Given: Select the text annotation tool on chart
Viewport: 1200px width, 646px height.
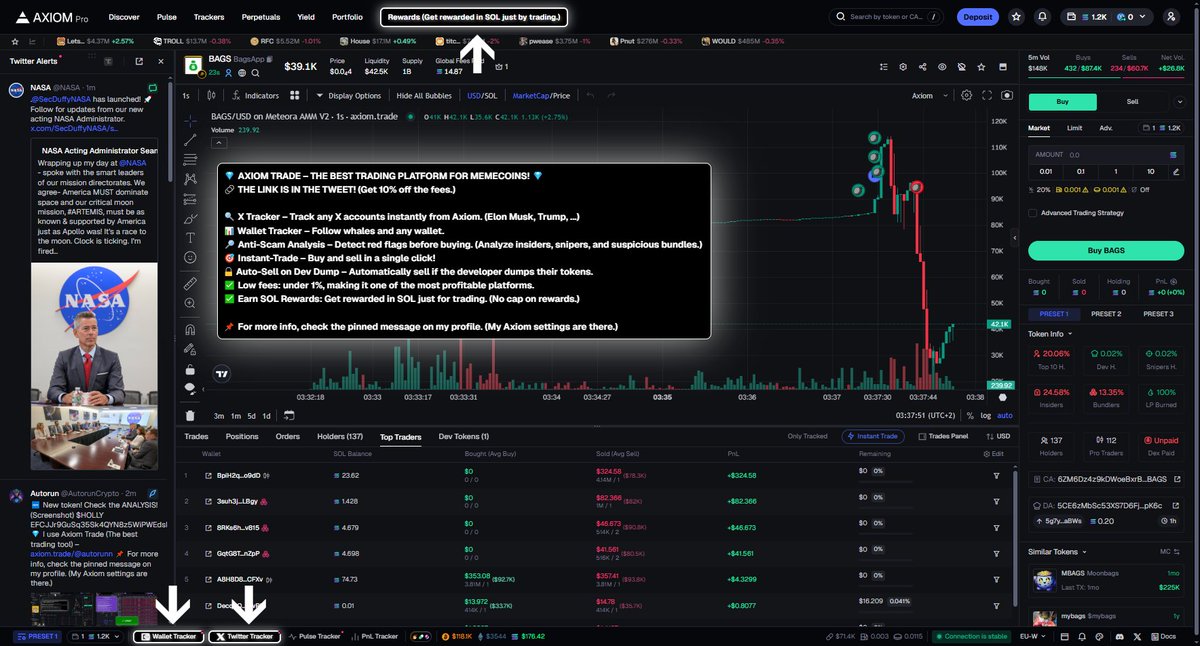Looking at the screenshot, I should pos(190,238).
